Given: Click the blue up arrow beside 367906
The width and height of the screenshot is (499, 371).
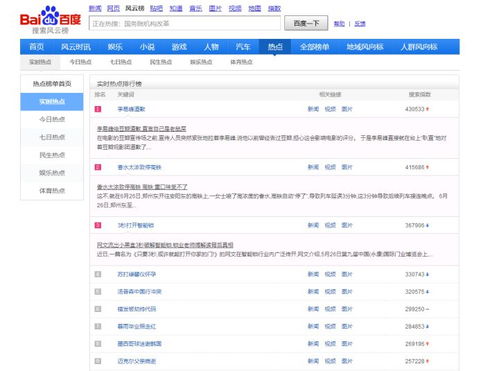Looking at the screenshot, I should tap(427, 226).
